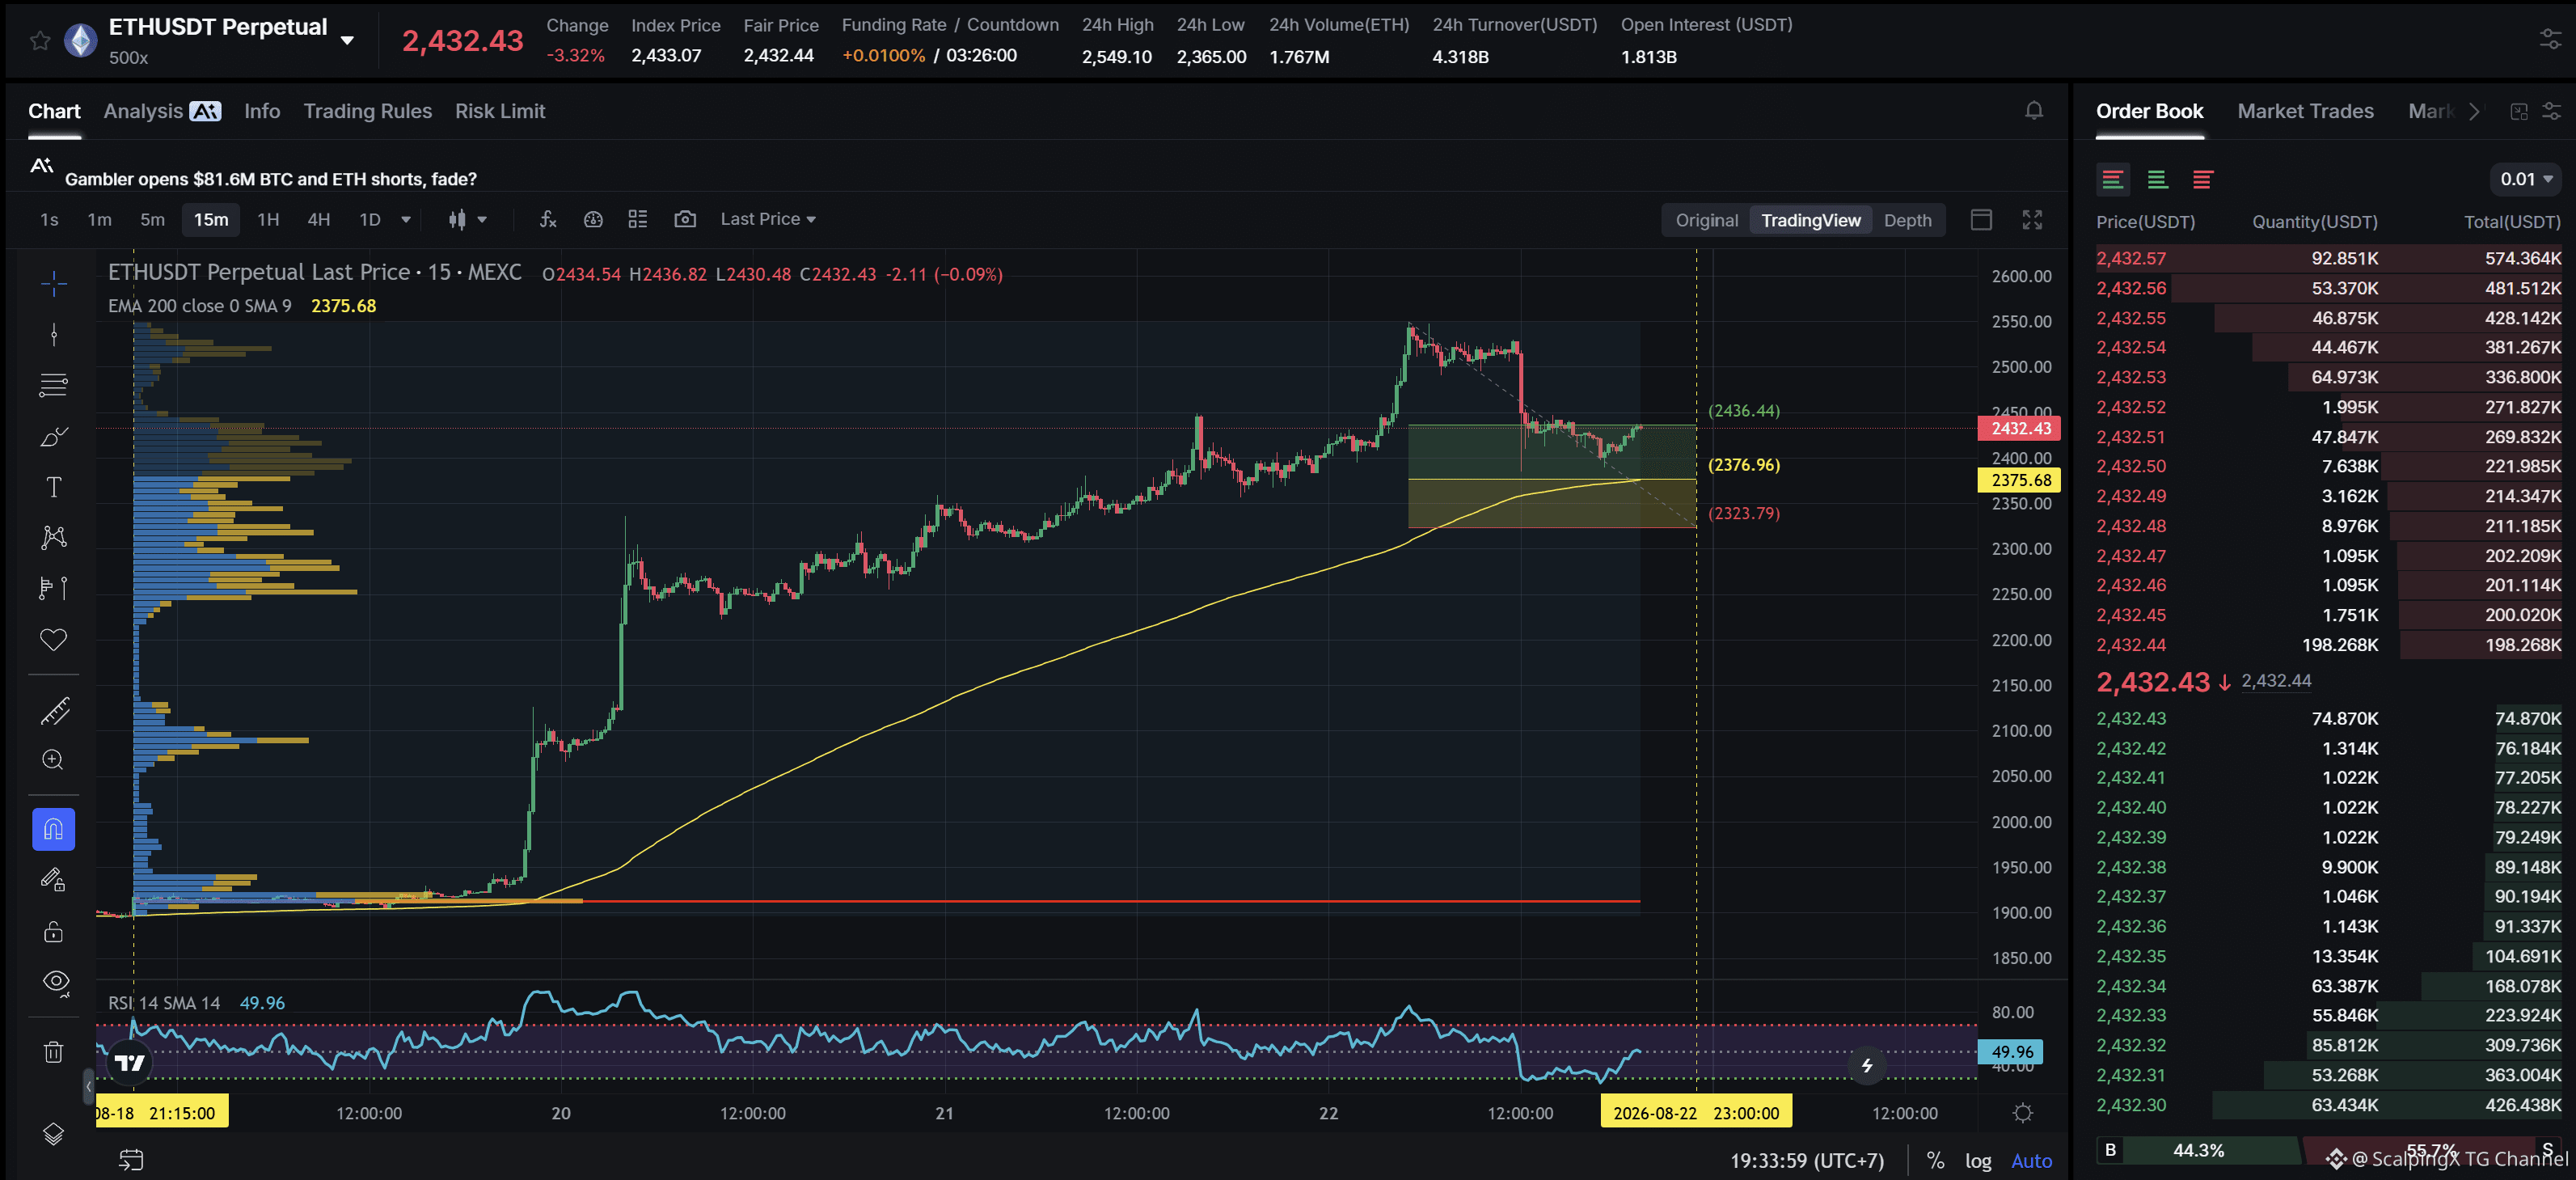Toggle hide all drawings eye icon
Image resolution: width=2576 pixels, height=1180 pixels.
tap(56, 983)
